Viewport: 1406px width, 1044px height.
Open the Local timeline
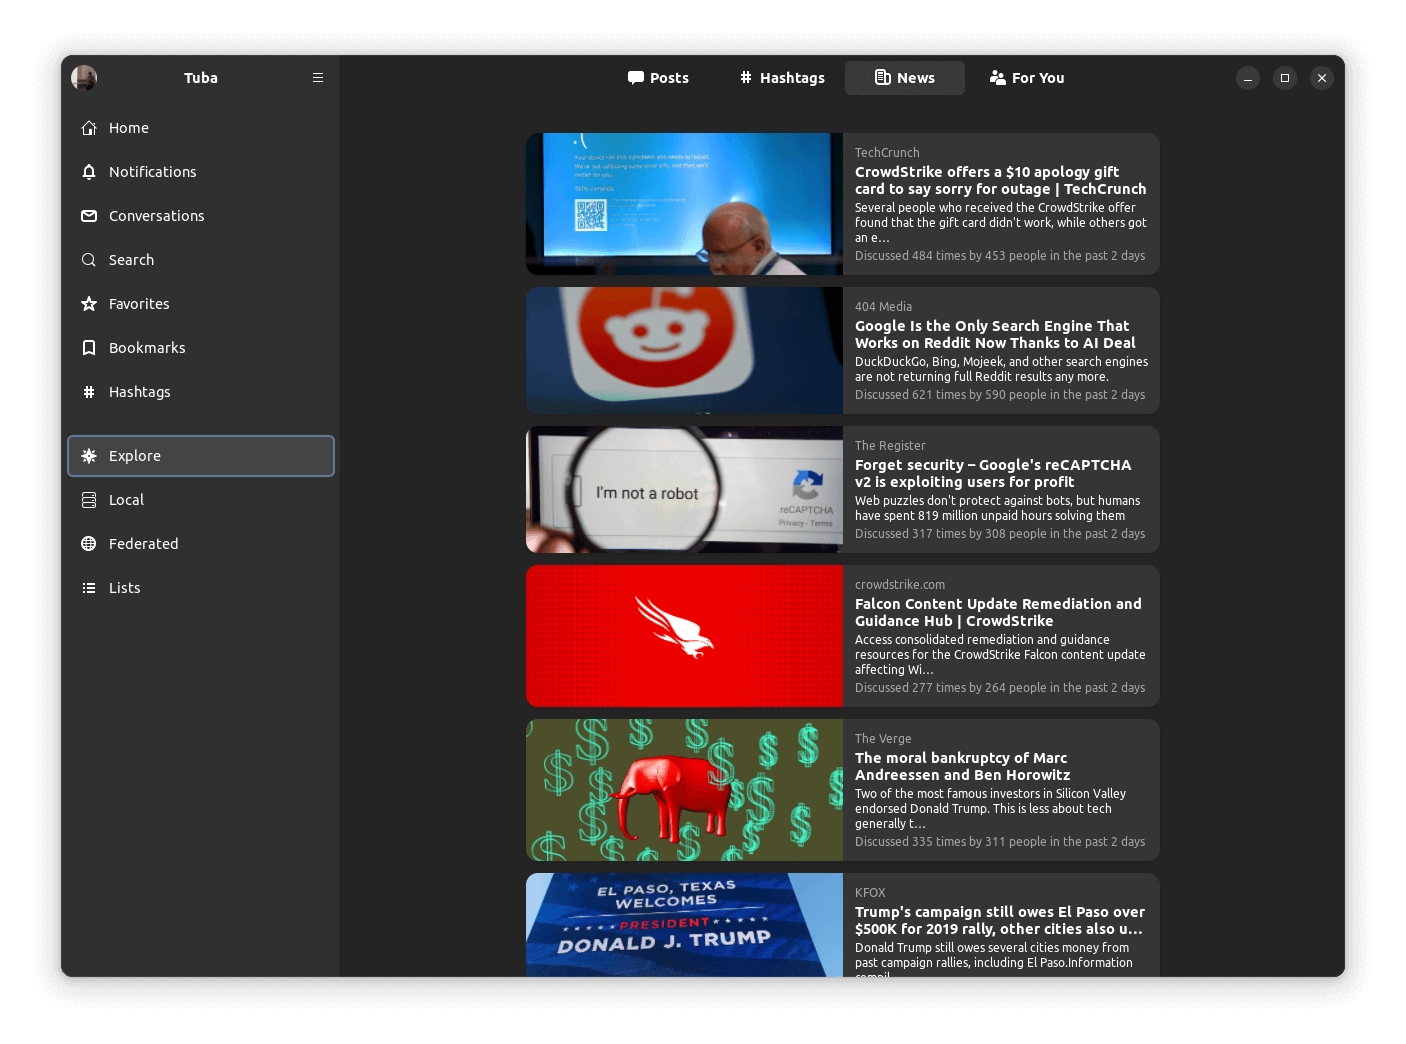coord(126,500)
